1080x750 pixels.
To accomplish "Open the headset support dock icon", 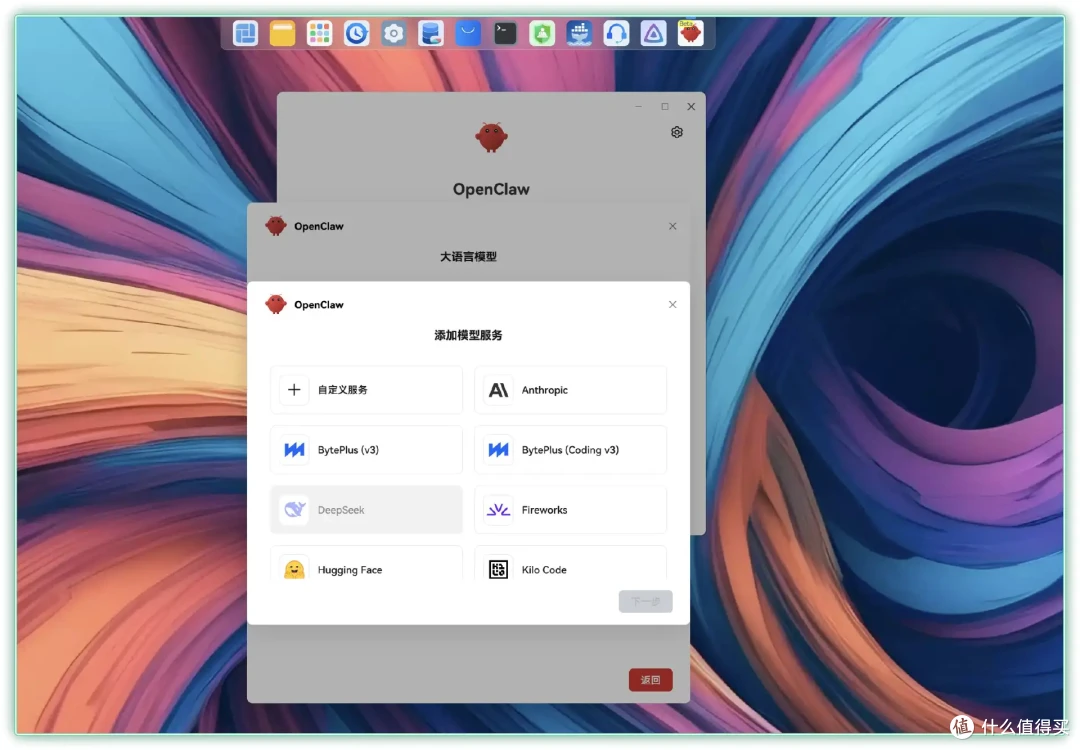I will pos(616,33).
